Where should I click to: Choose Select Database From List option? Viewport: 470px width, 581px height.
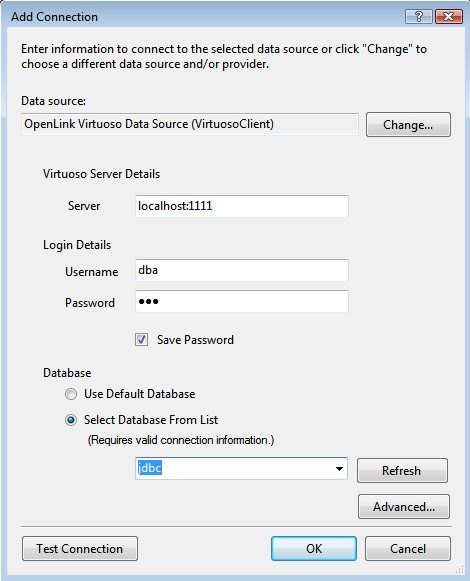[x=71, y=420]
